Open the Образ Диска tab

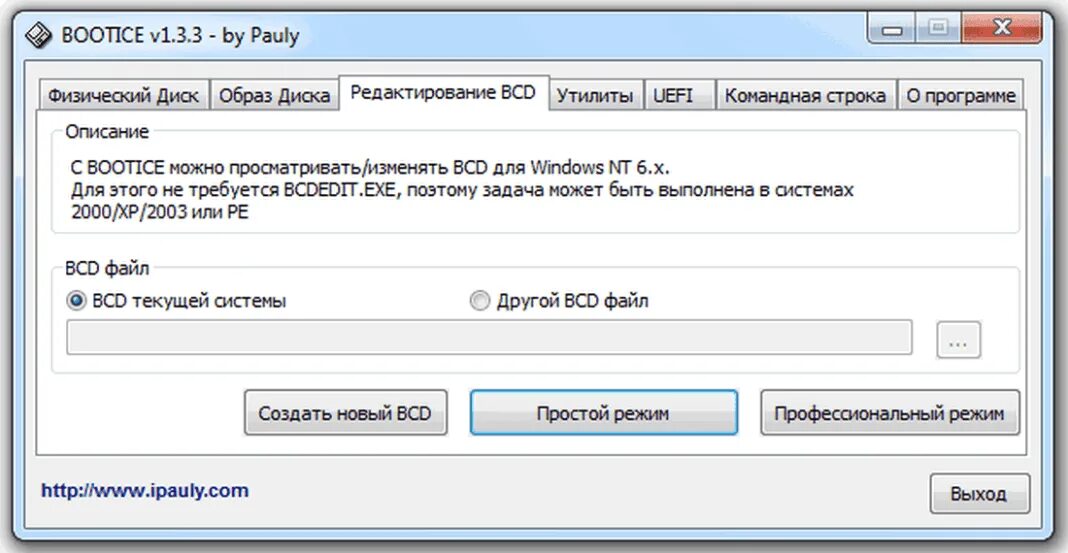(x=274, y=96)
